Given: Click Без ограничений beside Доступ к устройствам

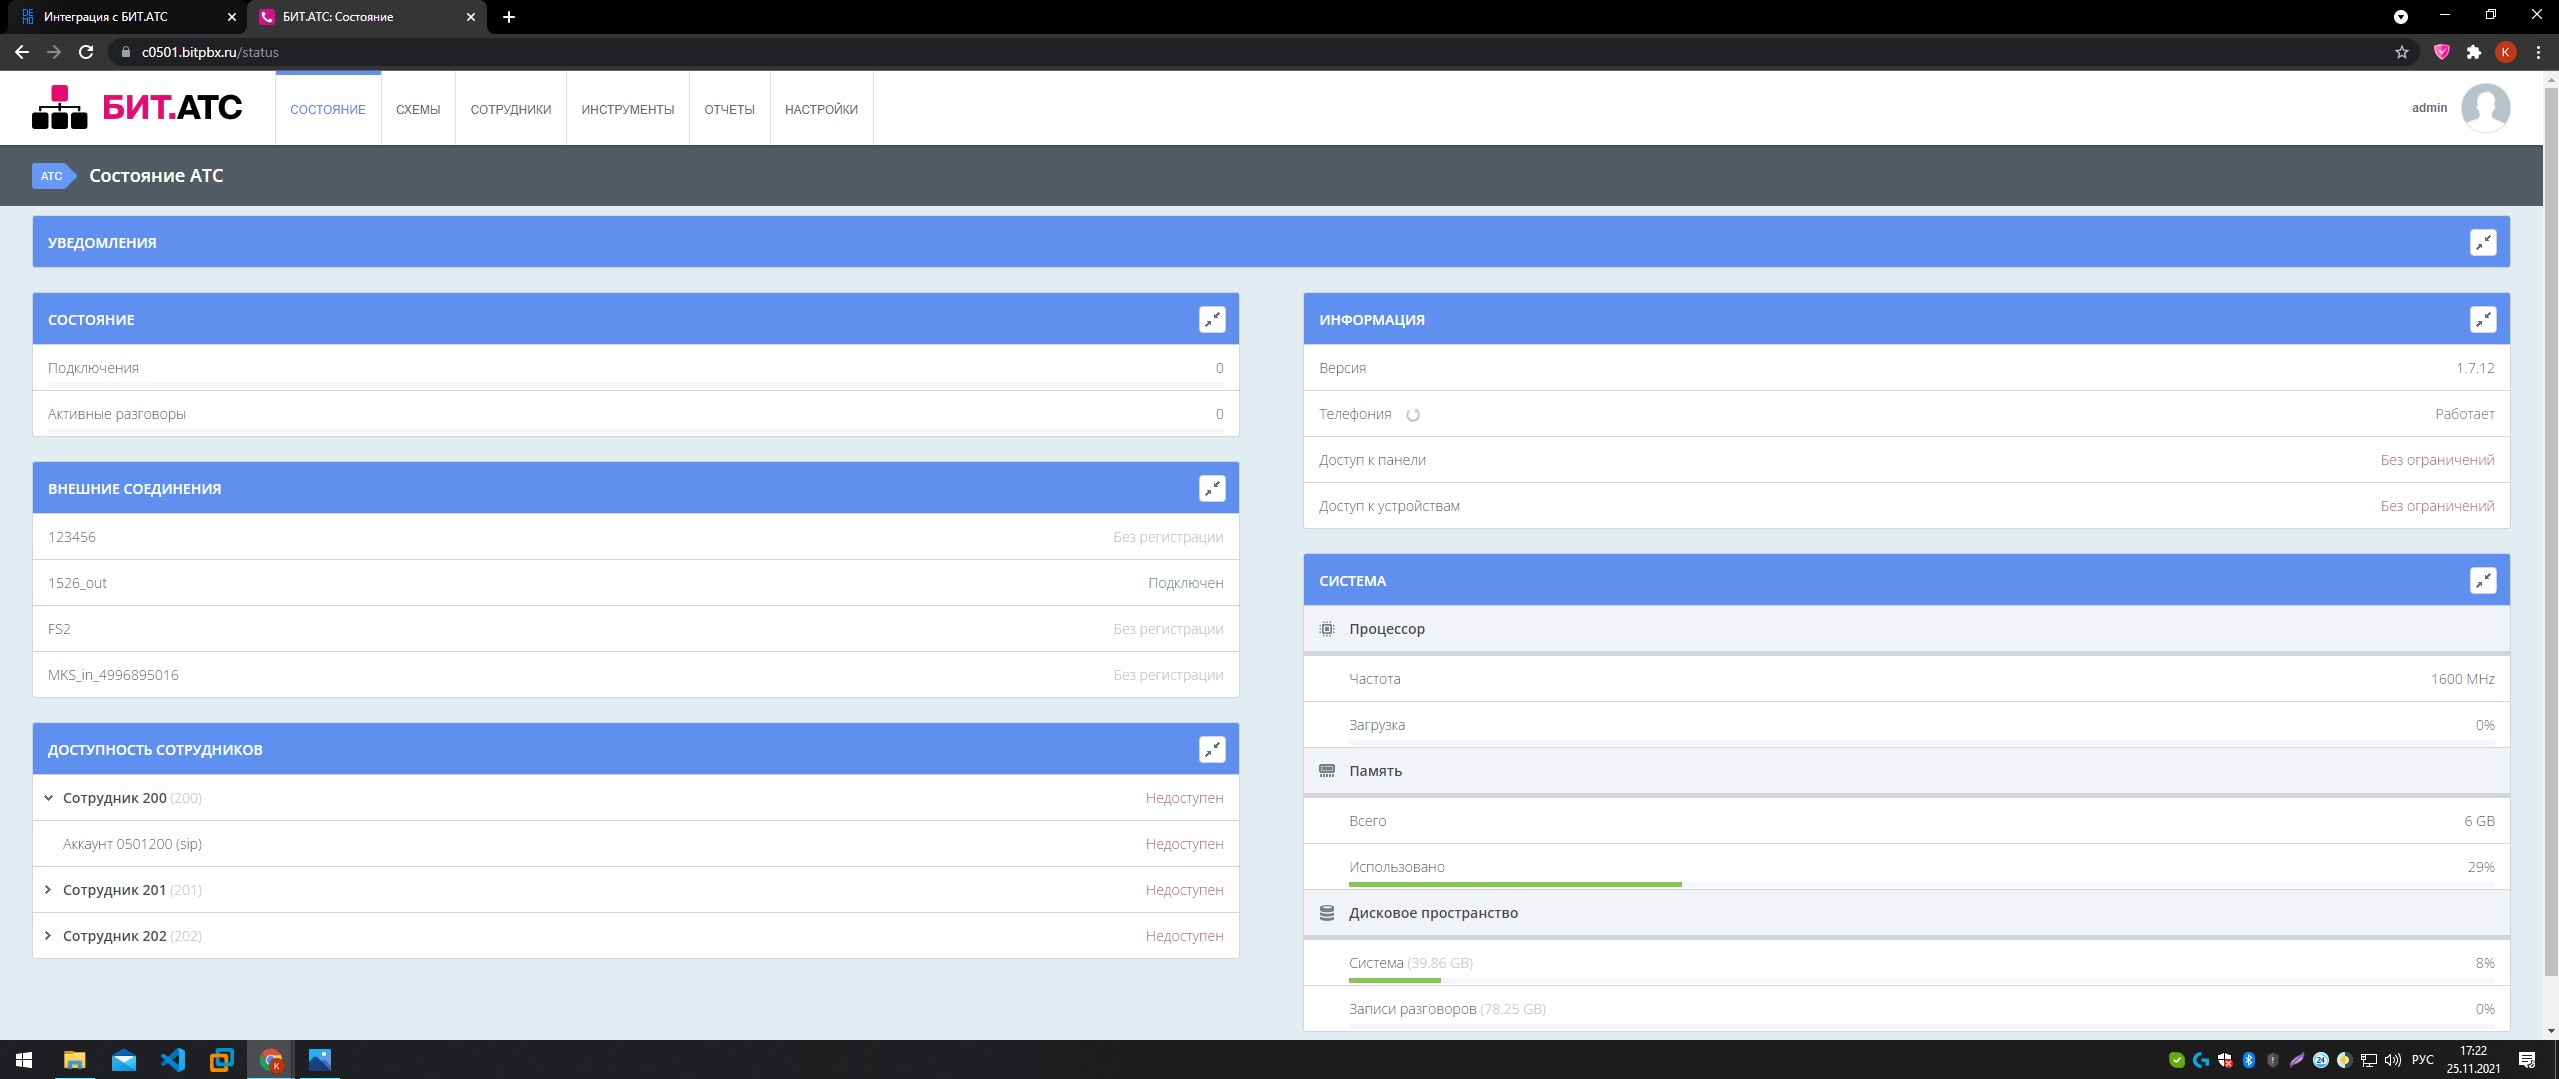Looking at the screenshot, I should coord(2437,506).
